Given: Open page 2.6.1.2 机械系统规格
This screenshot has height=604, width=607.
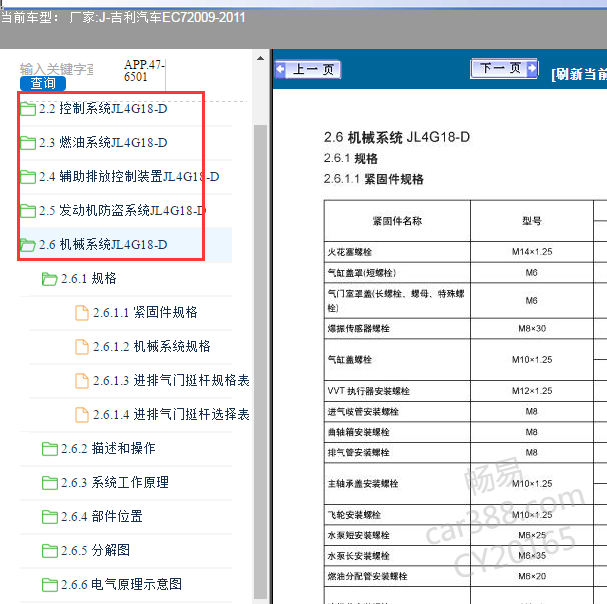Looking at the screenshot, I should coord(152,347).
